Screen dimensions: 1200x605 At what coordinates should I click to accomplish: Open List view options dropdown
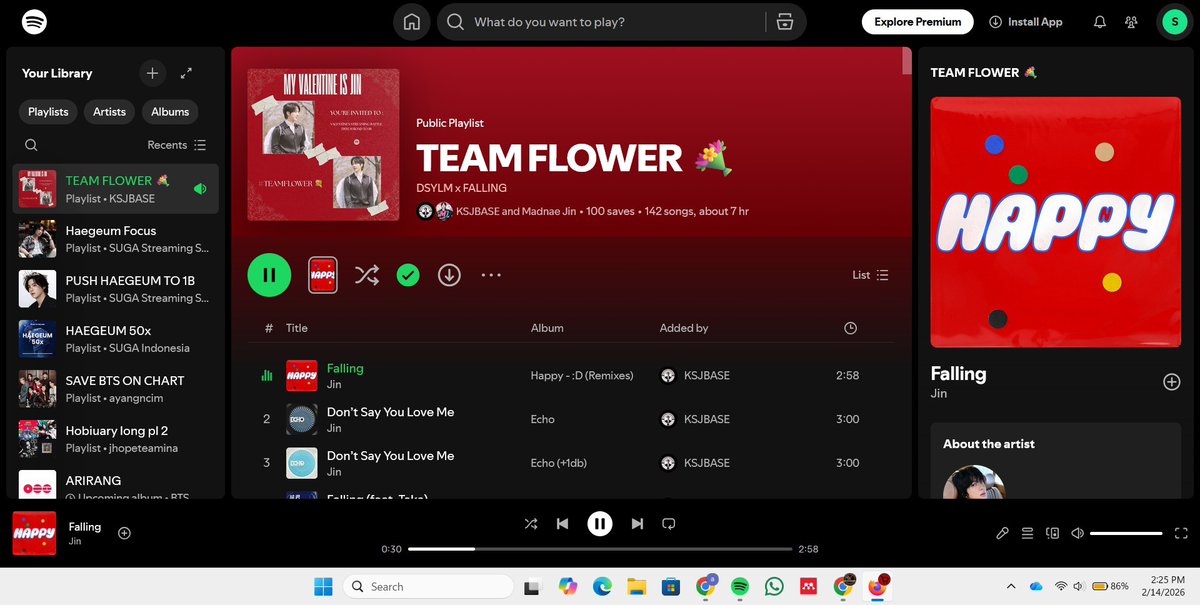point(870,275)
